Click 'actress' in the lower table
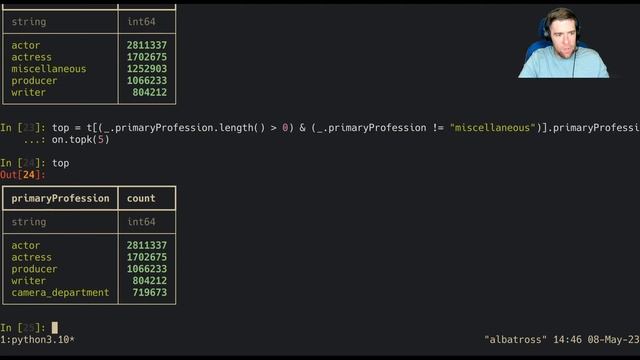The height and width of the screenshot is (360, 640). click(31, 258)
